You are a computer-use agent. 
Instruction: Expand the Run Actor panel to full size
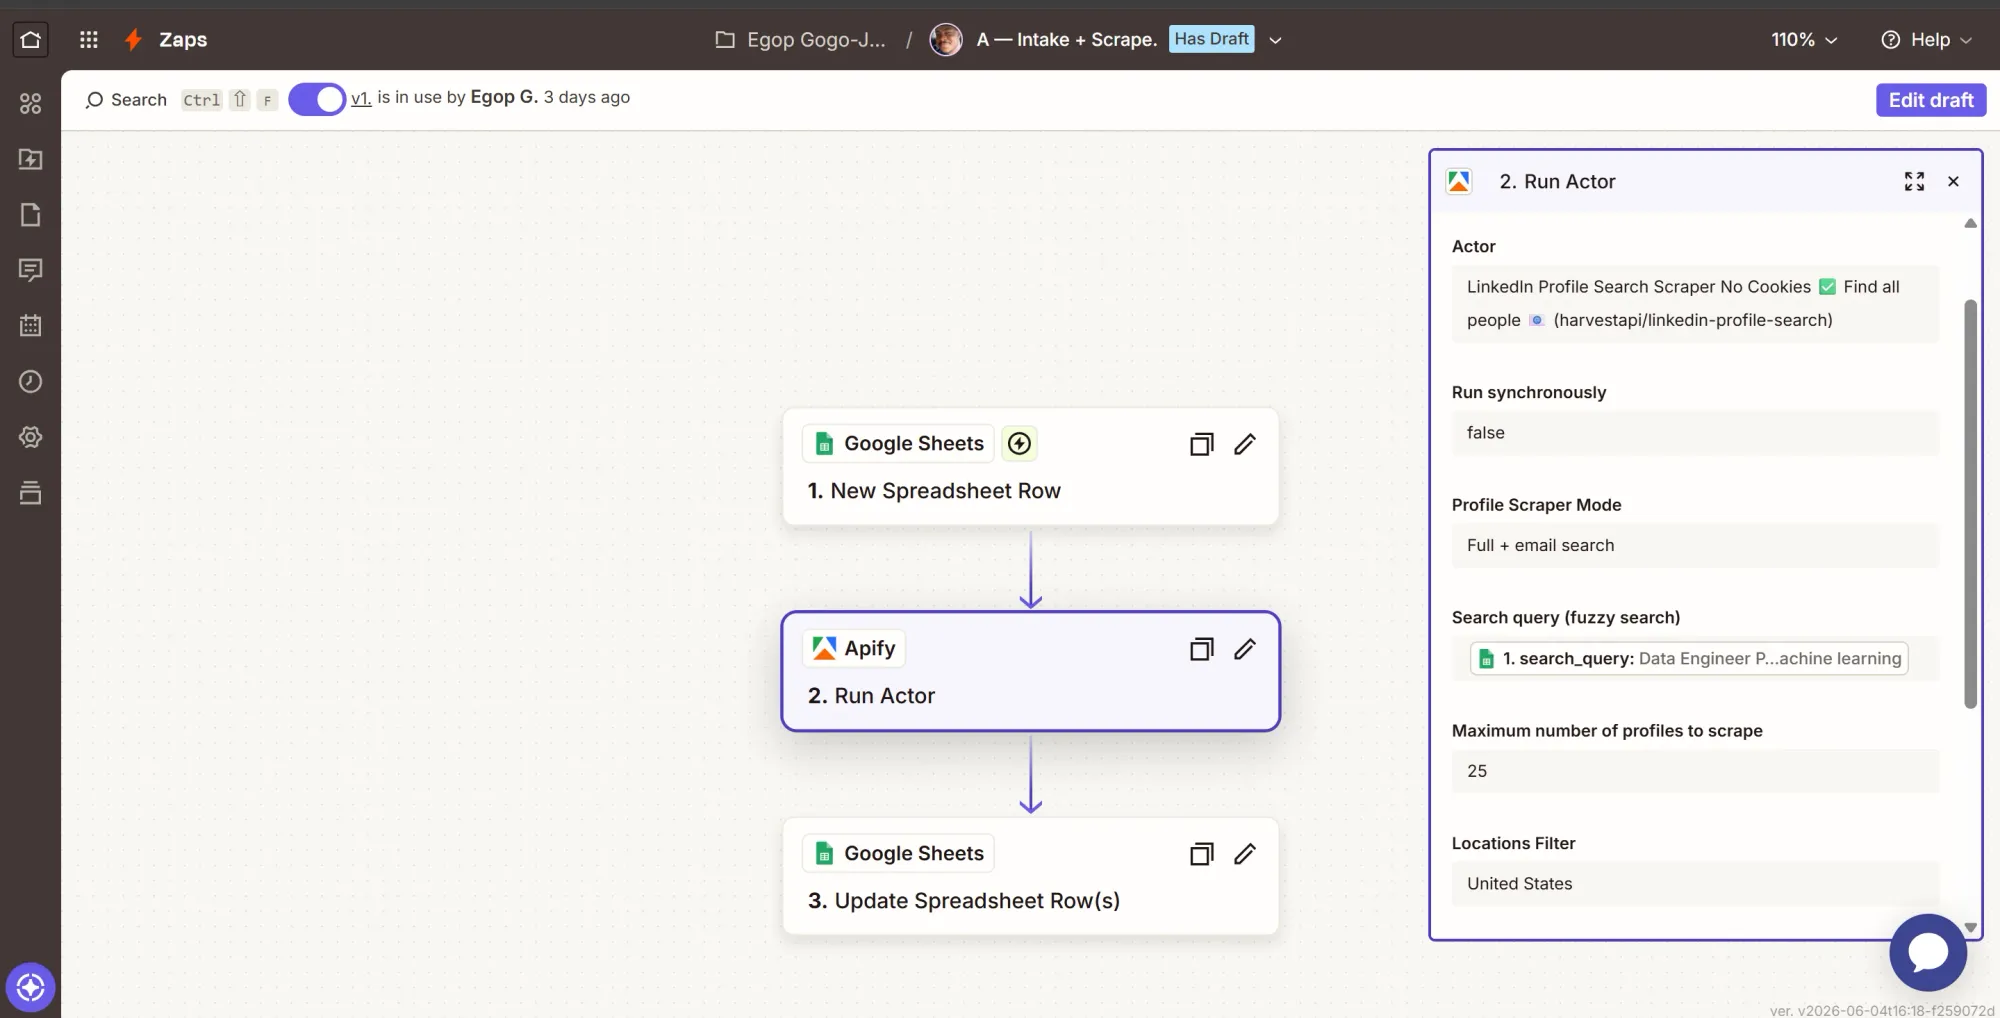pos(1914,181)
